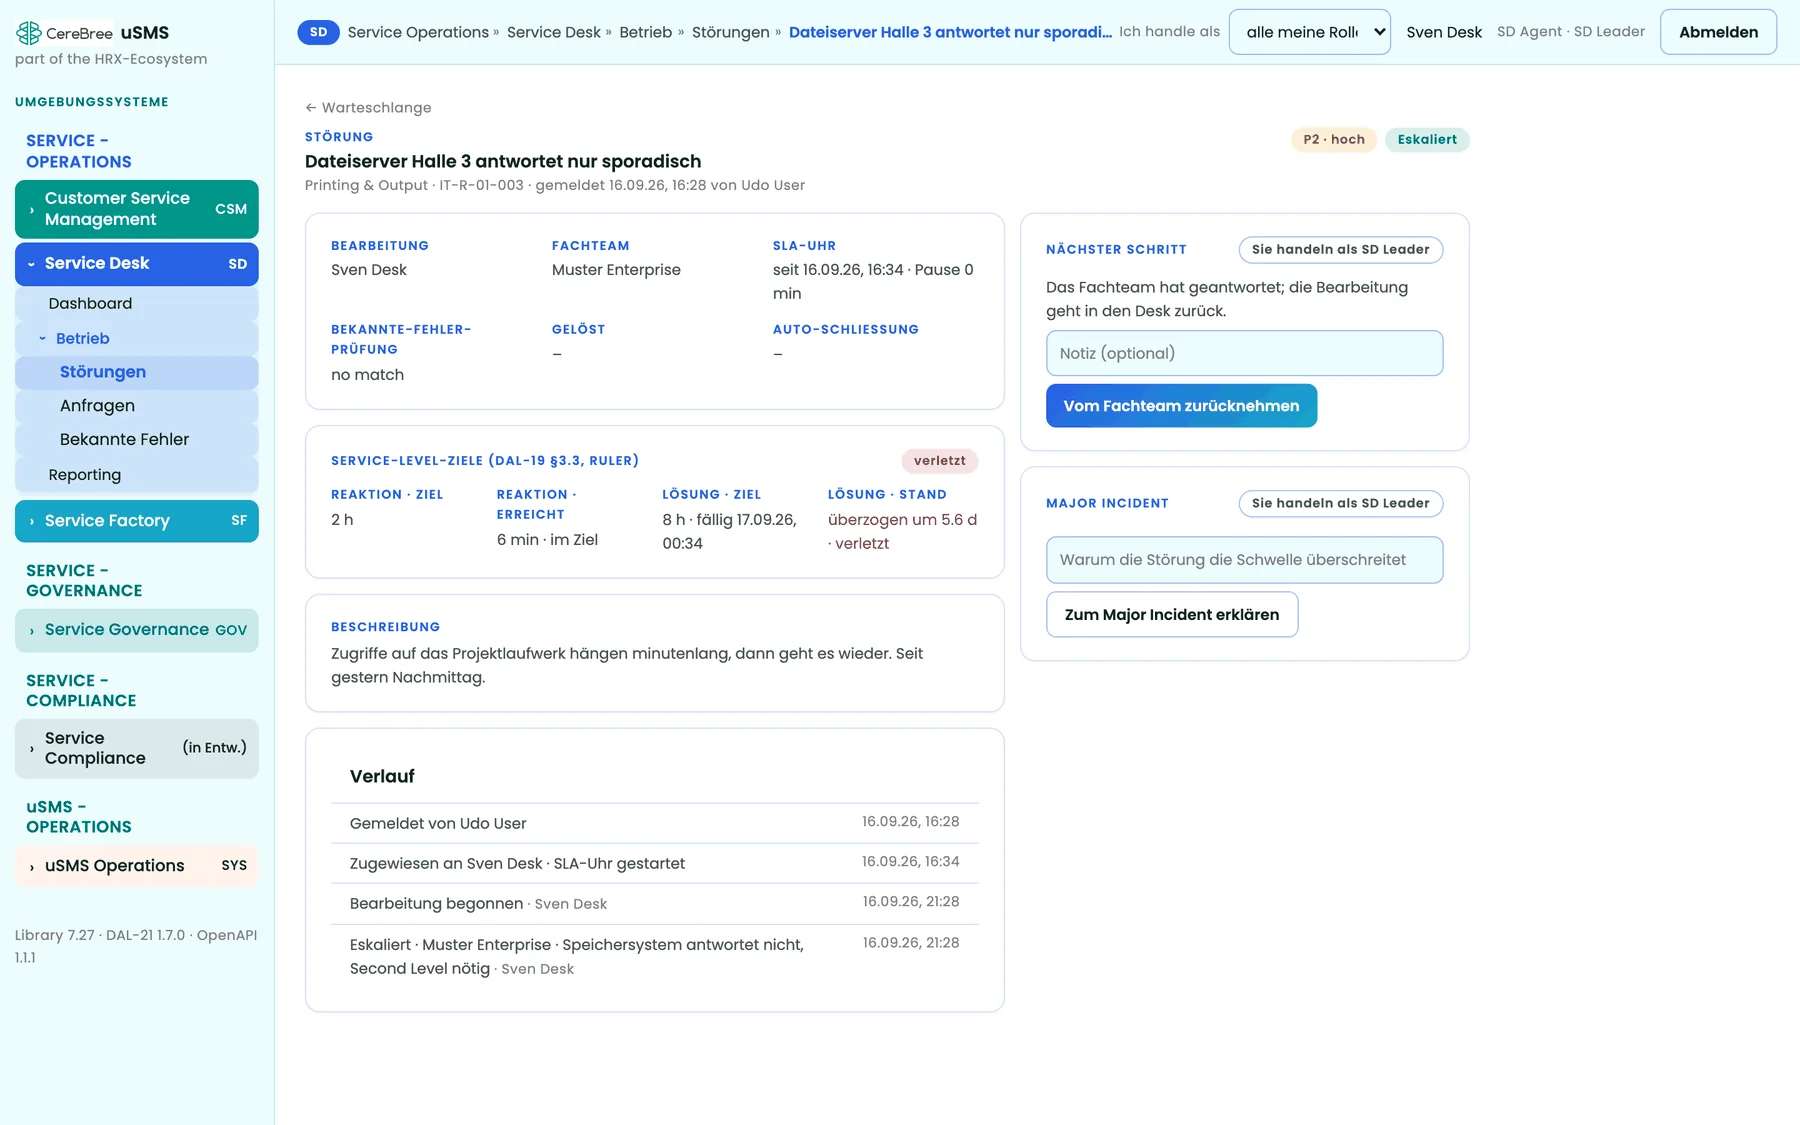Click Service Desk breadcrumb link
This screenshot has width=1800, height=1125.
click(x=554, y=32)
